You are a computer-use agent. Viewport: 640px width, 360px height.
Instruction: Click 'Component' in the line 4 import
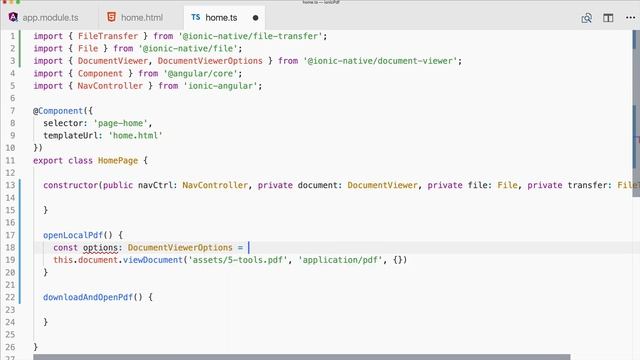coord(100,73)
